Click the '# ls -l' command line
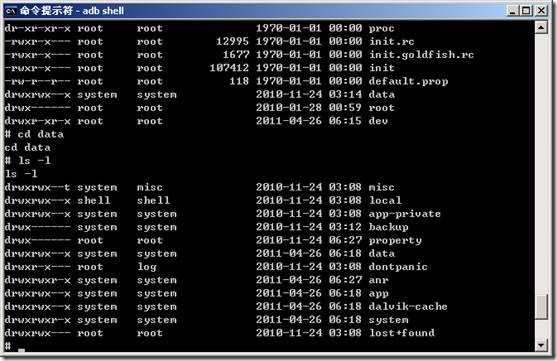 pos(28,161)
